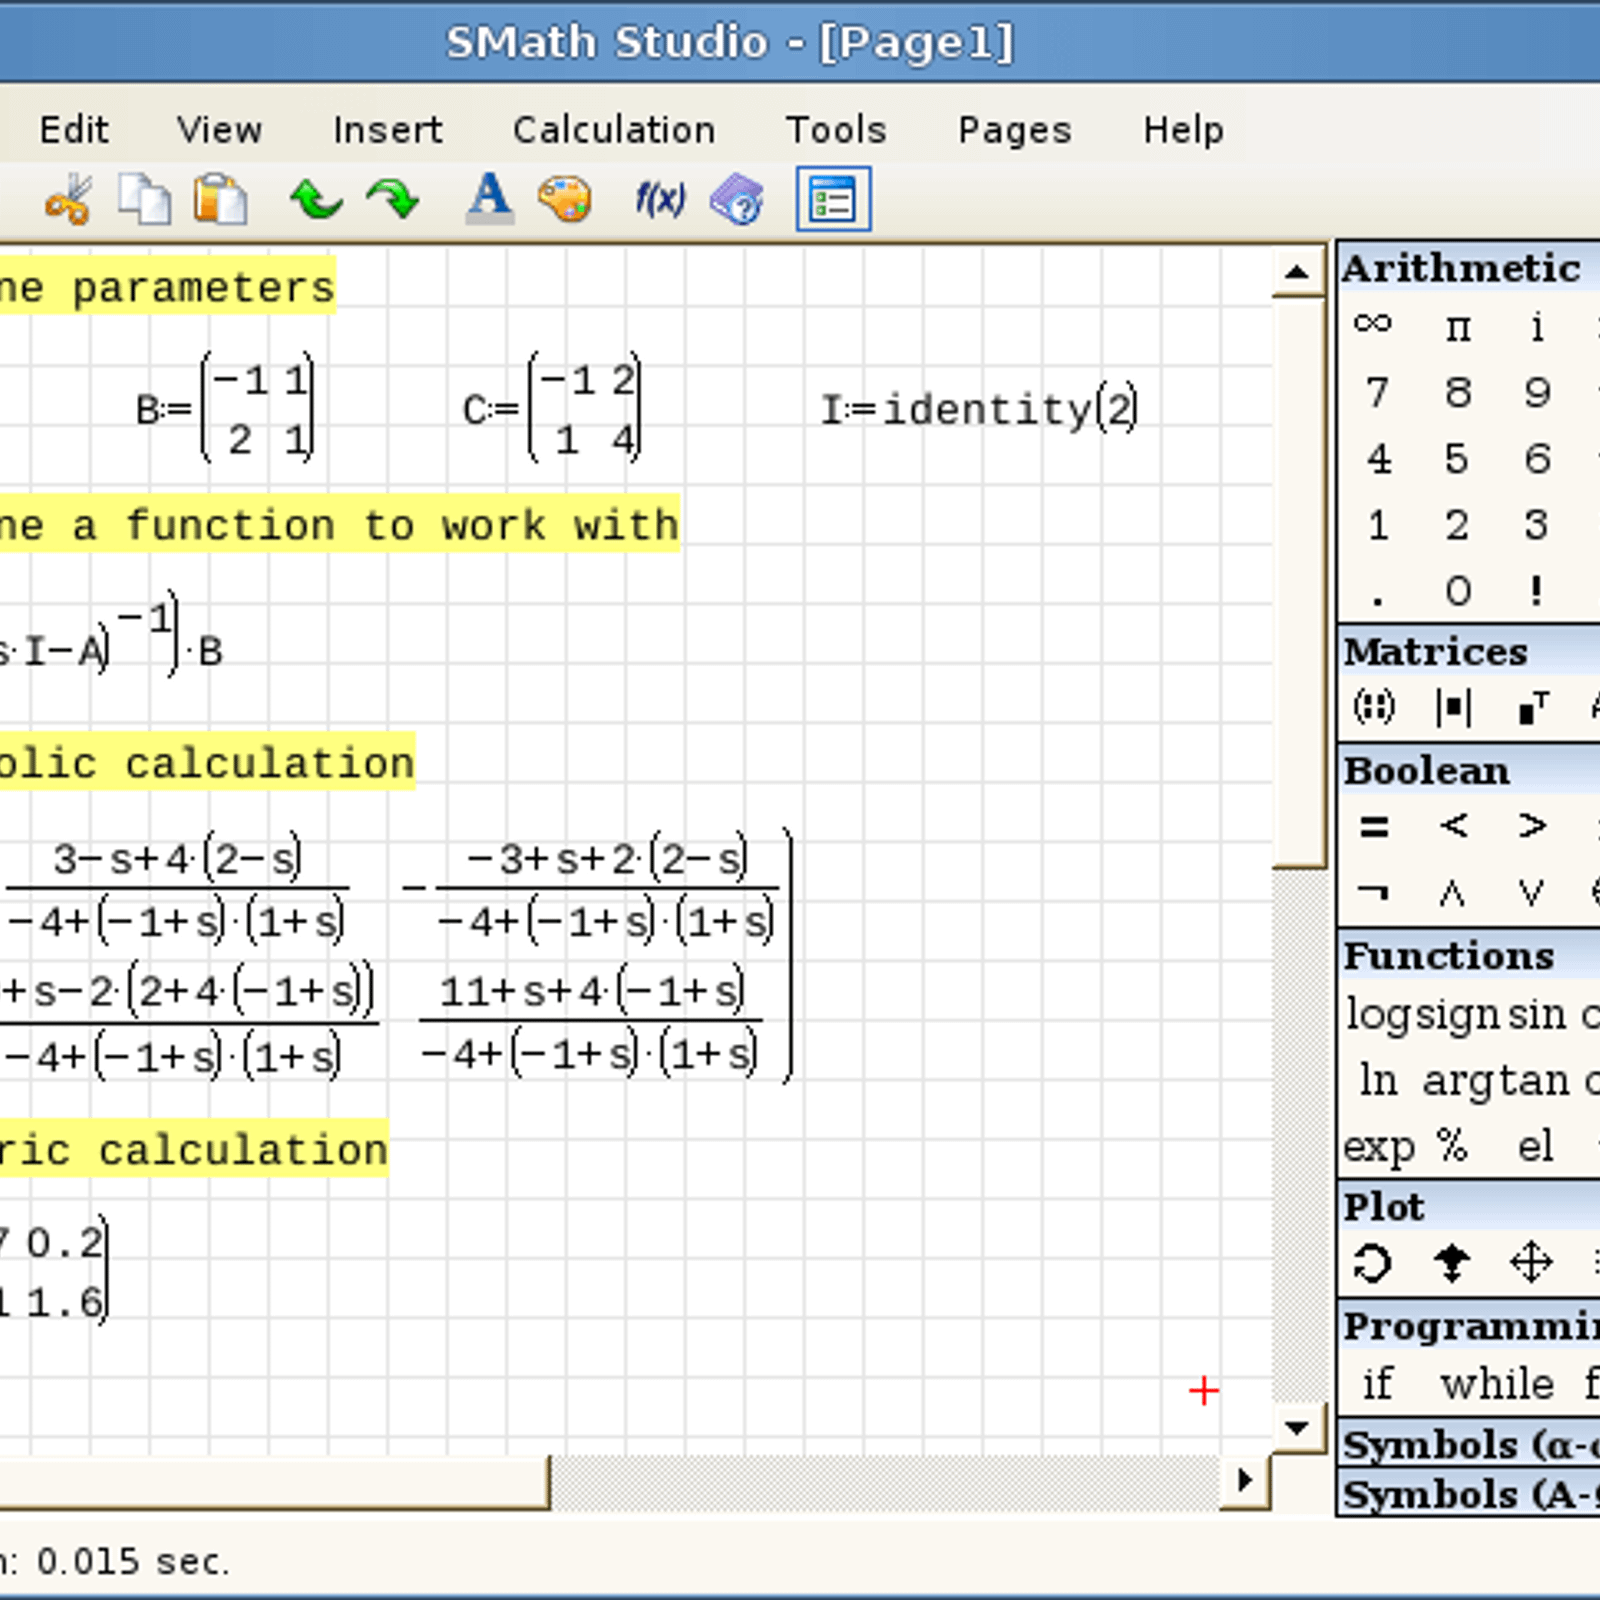1600x1600 pixels.
Task: Insert Boolean equals operator
Action: [x=1374, y=827]
